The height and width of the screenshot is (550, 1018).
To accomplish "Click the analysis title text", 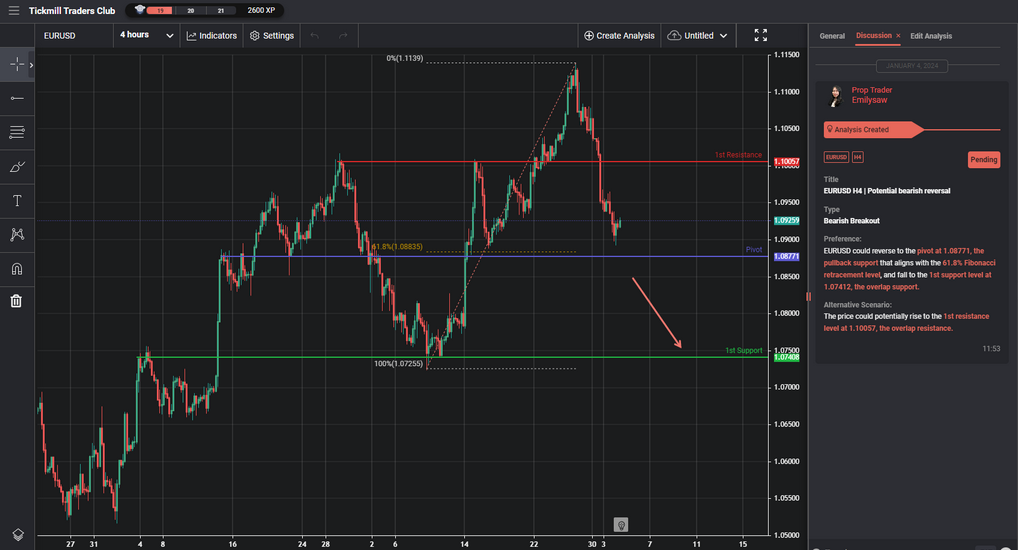I will pyautogui.click(x=886, y=191).
